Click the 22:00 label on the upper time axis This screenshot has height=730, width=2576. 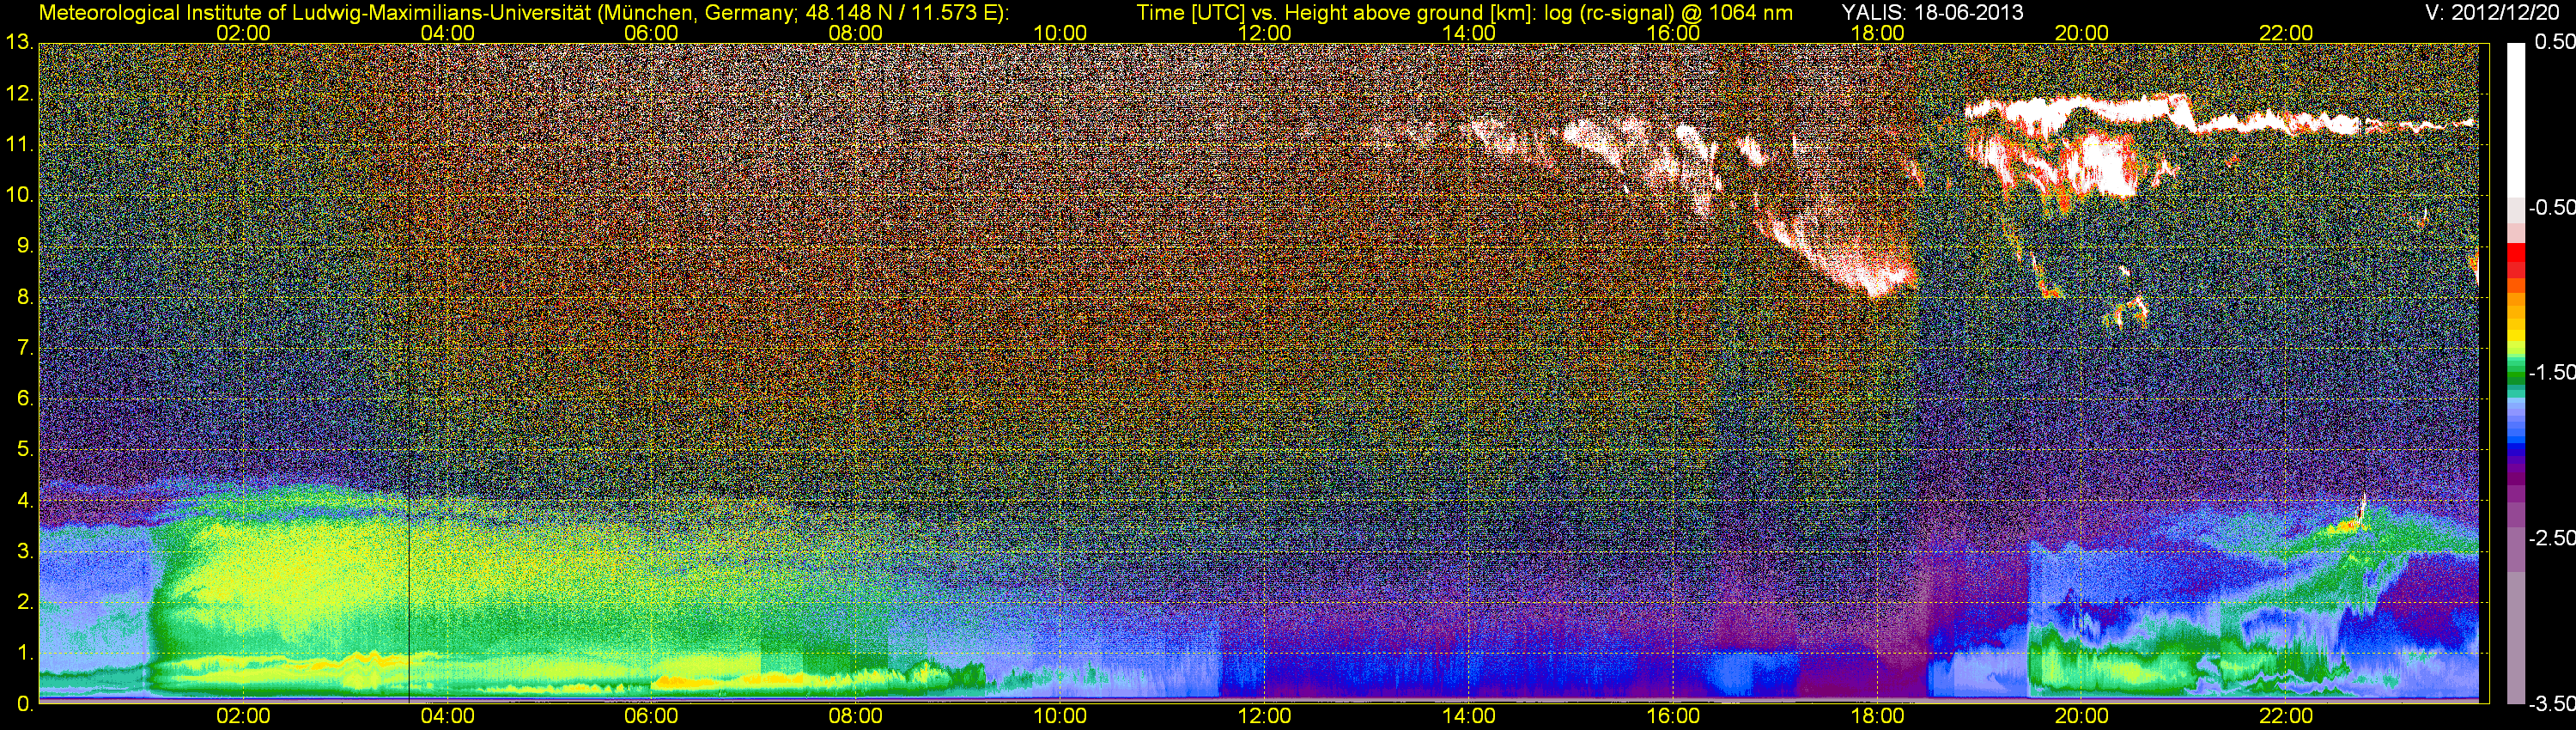2286,33
